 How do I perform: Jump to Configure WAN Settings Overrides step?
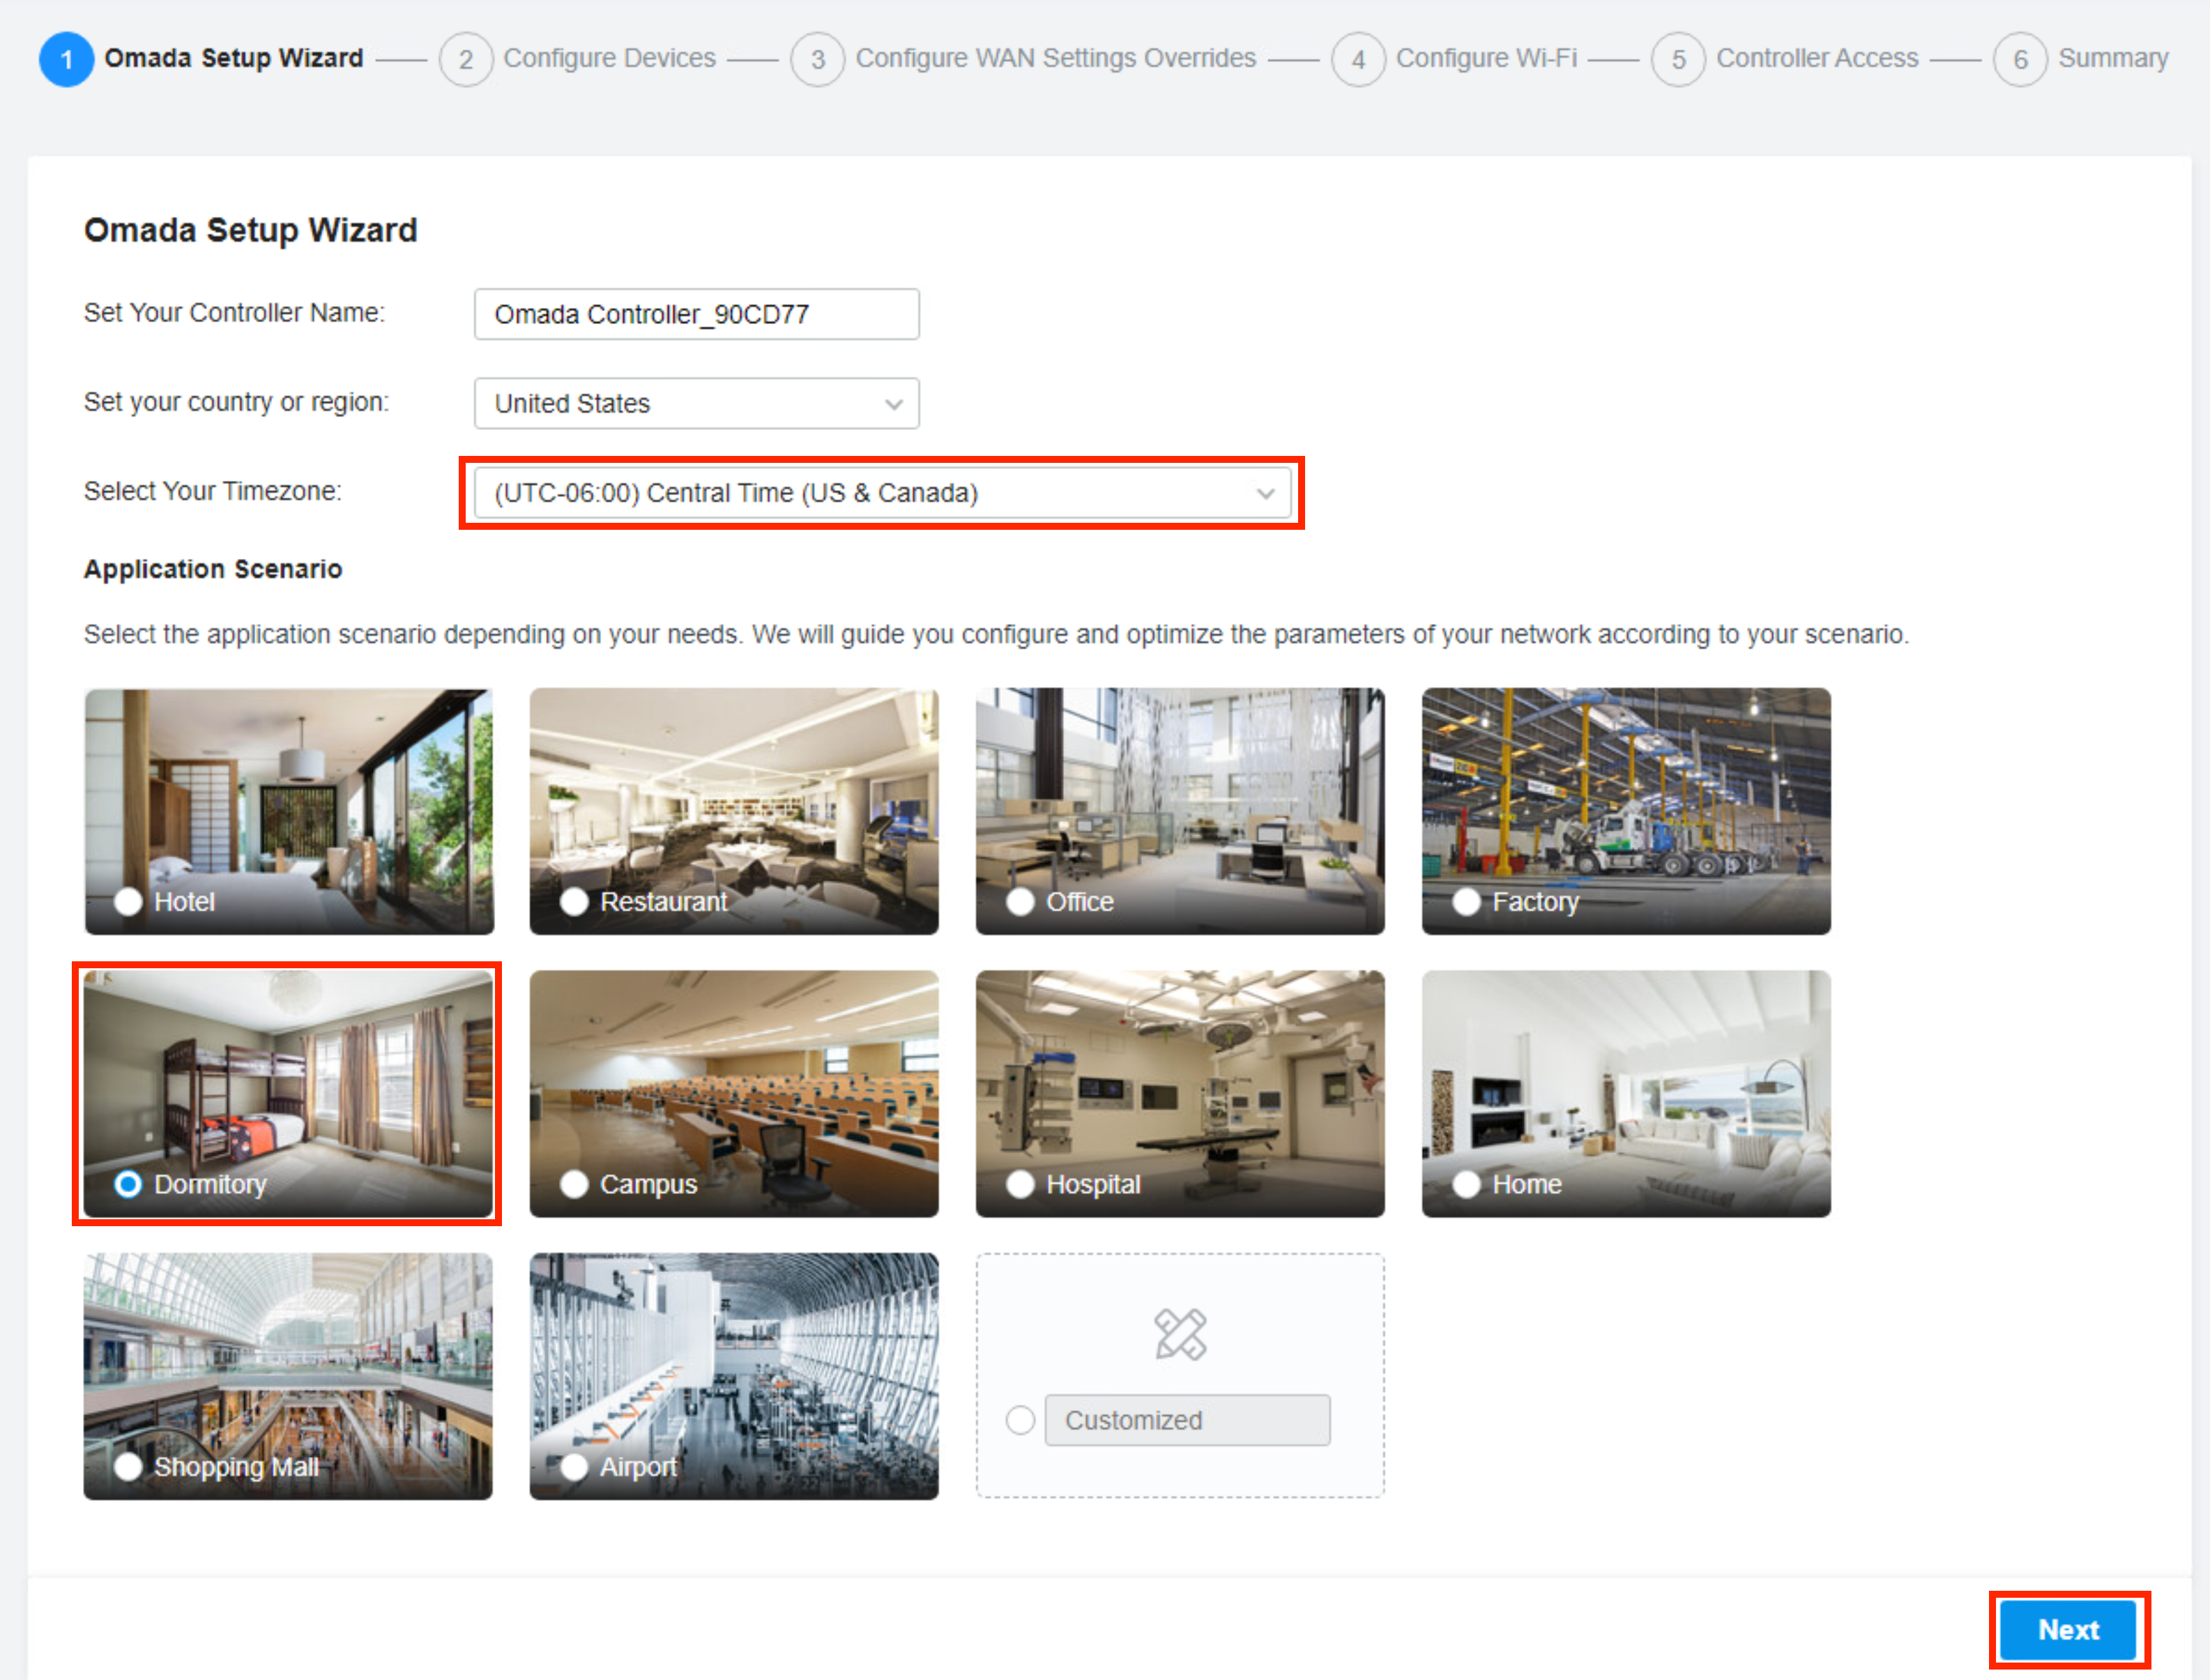click(x=1055, y=58)
